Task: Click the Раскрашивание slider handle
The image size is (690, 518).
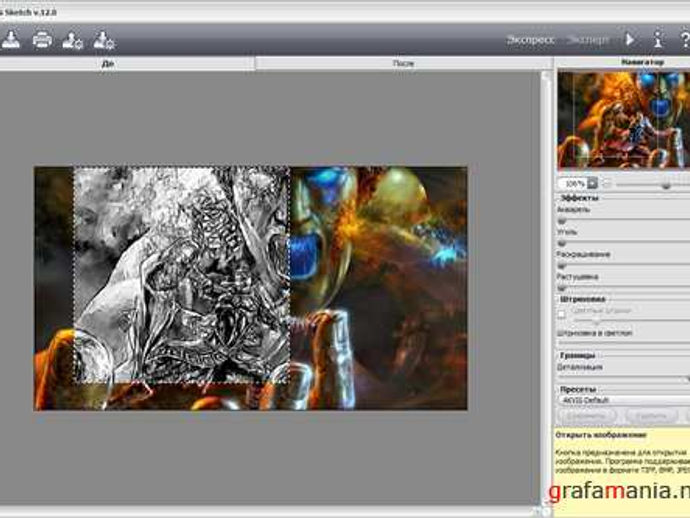Action: click(562, 265)
